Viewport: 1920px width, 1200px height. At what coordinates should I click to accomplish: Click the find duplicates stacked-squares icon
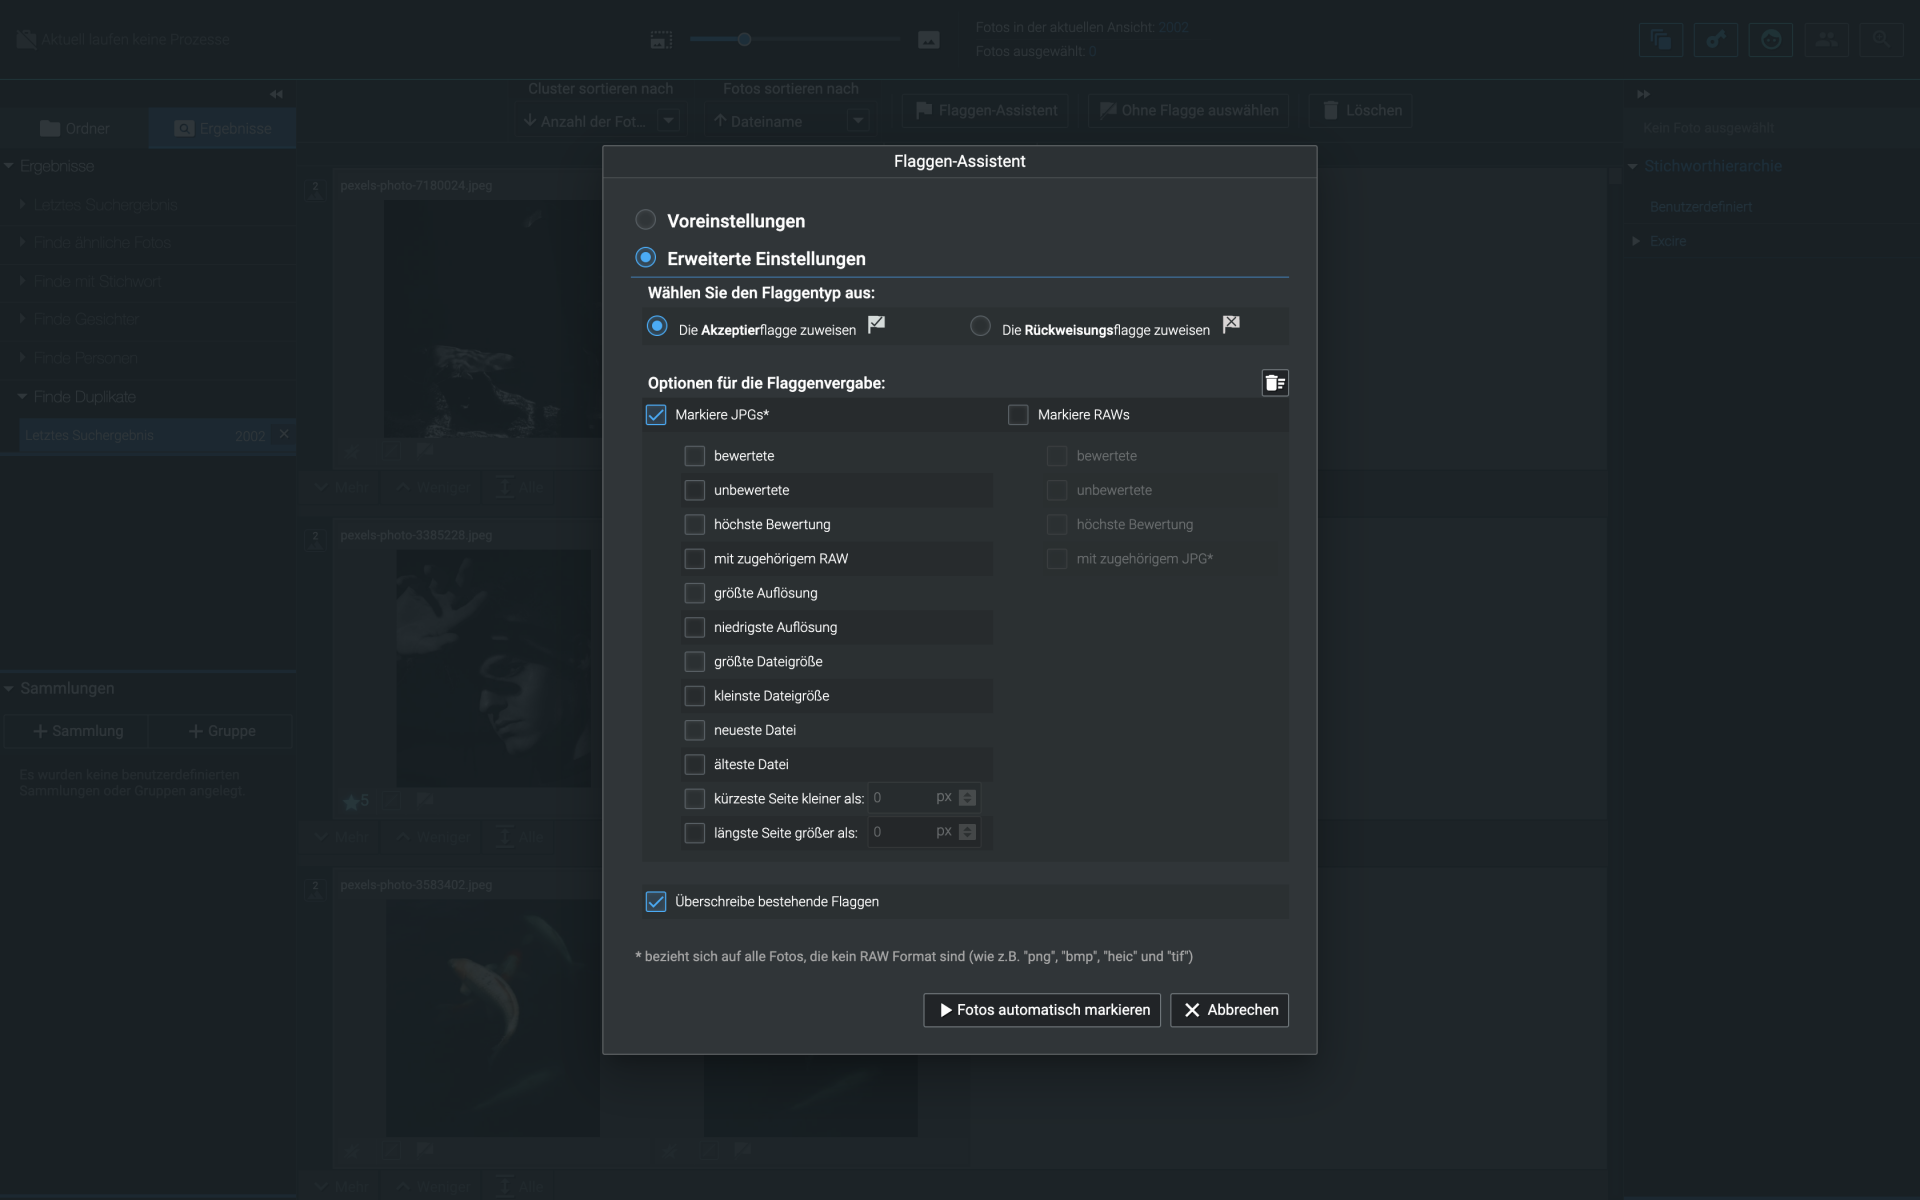[x=1661, y=40]
